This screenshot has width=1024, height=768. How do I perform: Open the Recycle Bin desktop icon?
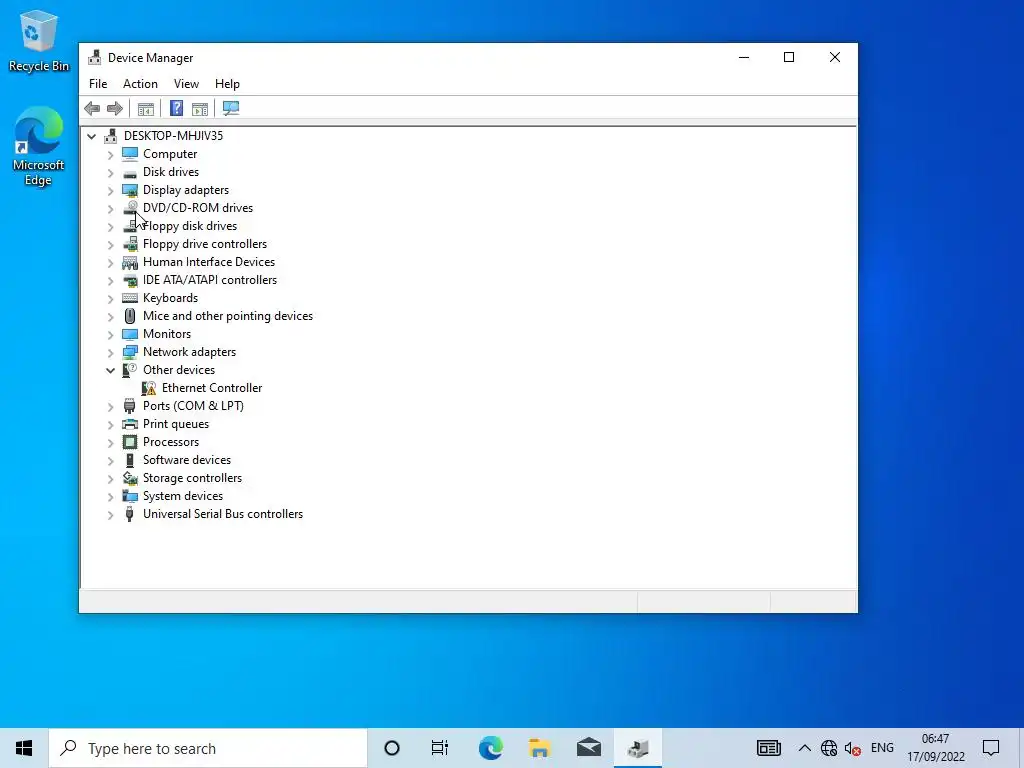[x=38, y=41]
